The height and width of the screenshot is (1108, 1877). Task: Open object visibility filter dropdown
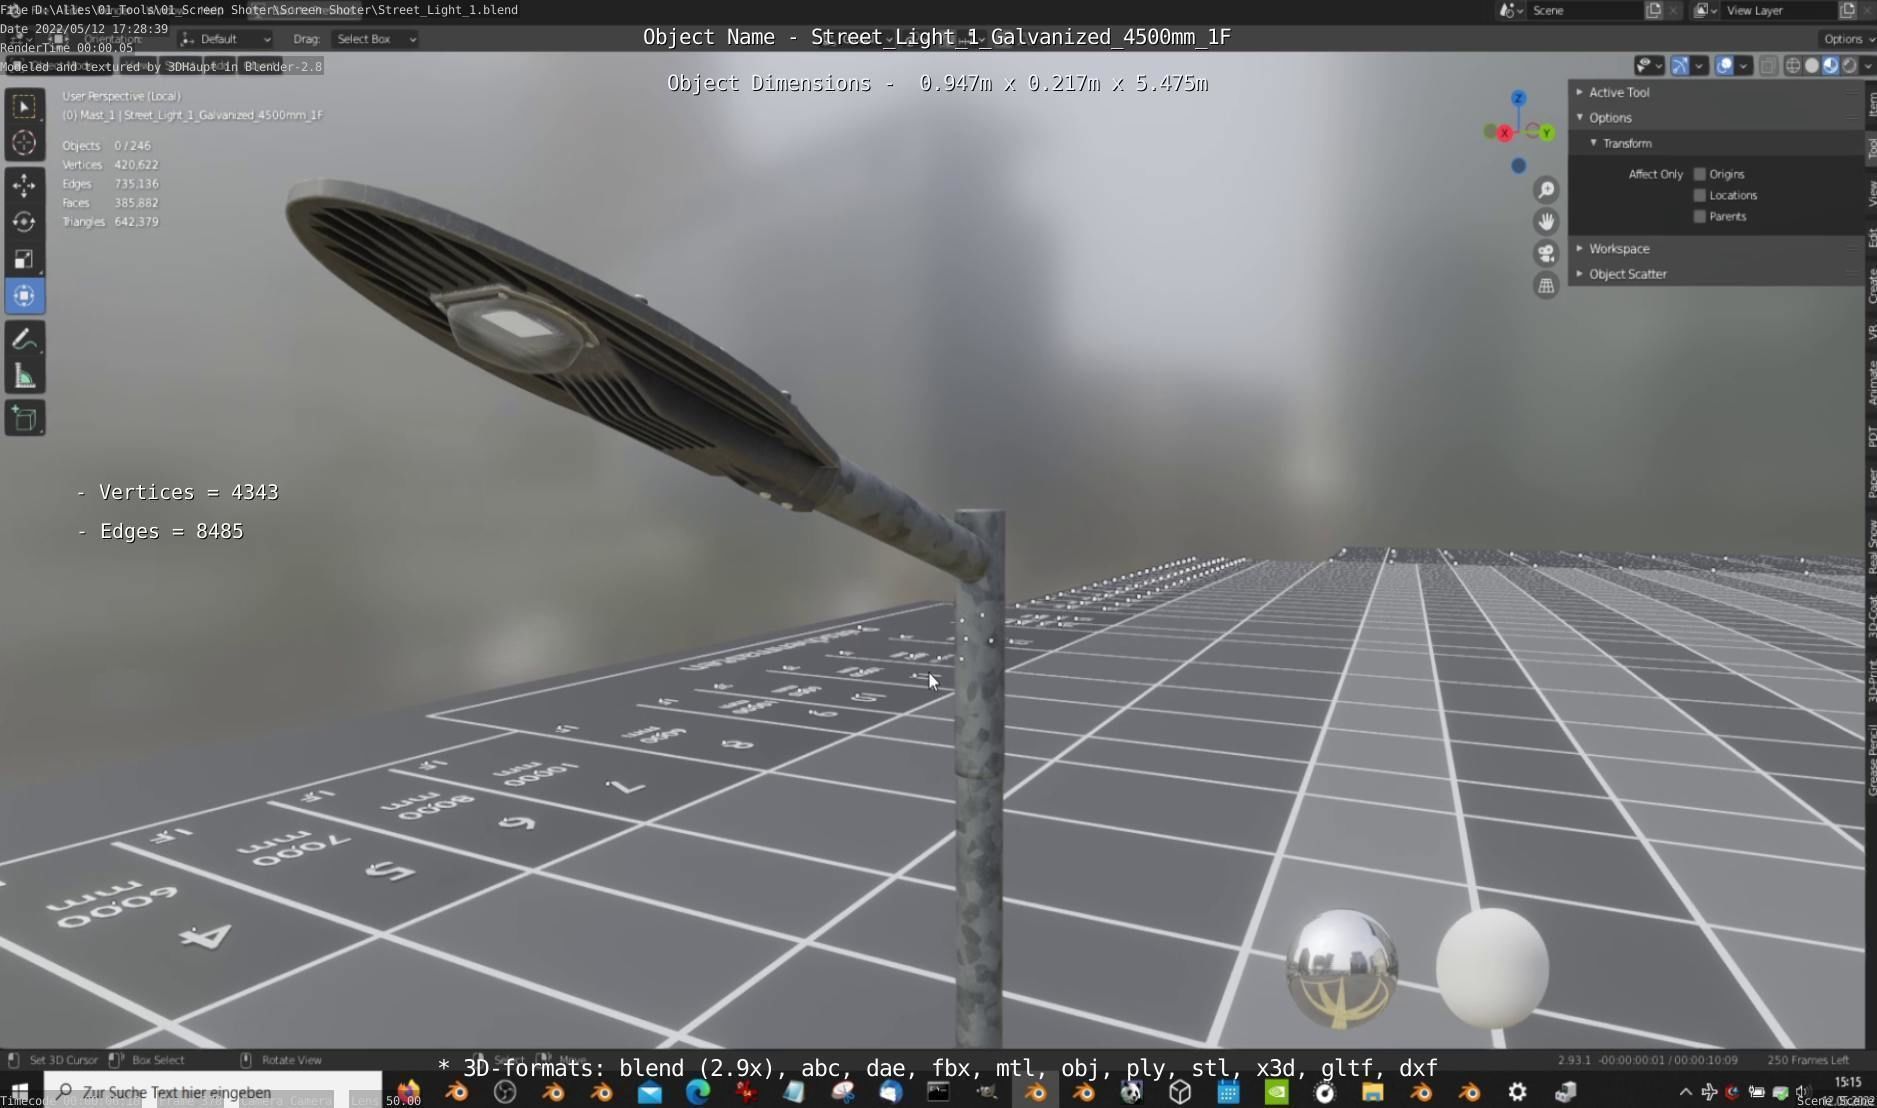point(1649,66)
